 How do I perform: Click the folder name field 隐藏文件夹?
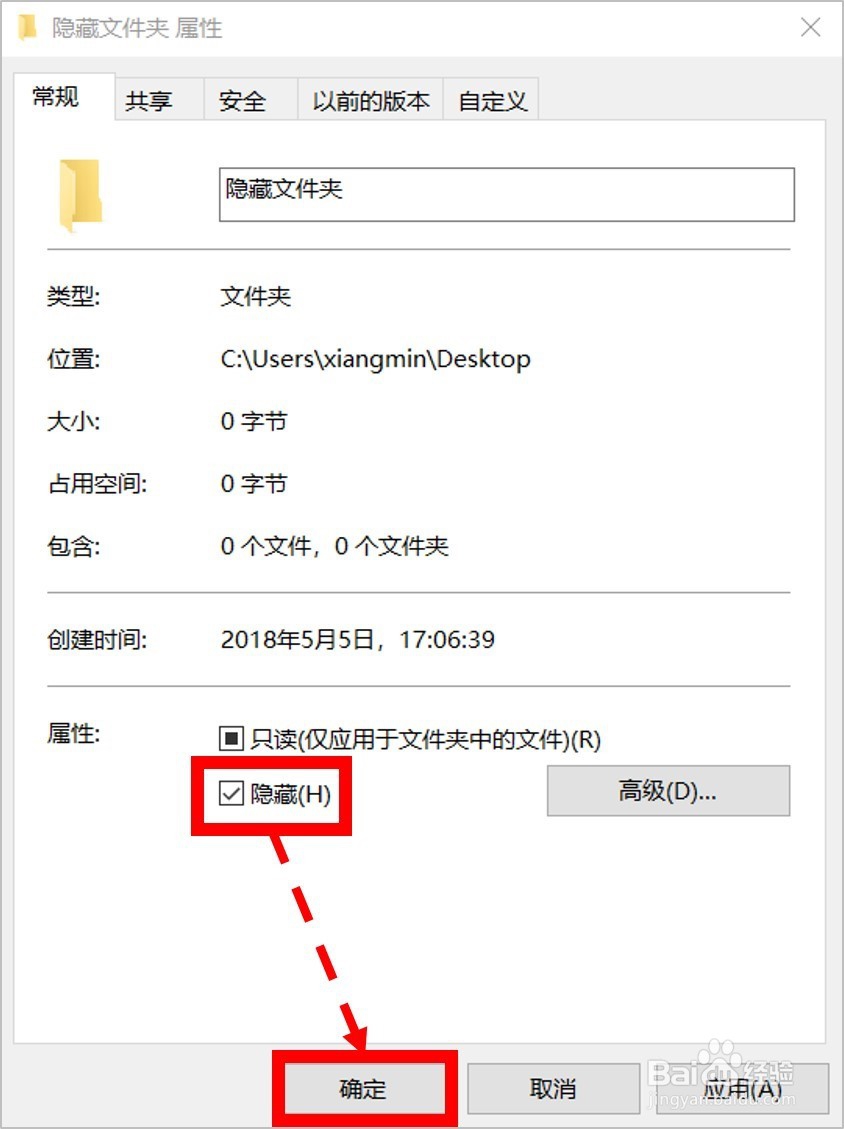point(506,194)
